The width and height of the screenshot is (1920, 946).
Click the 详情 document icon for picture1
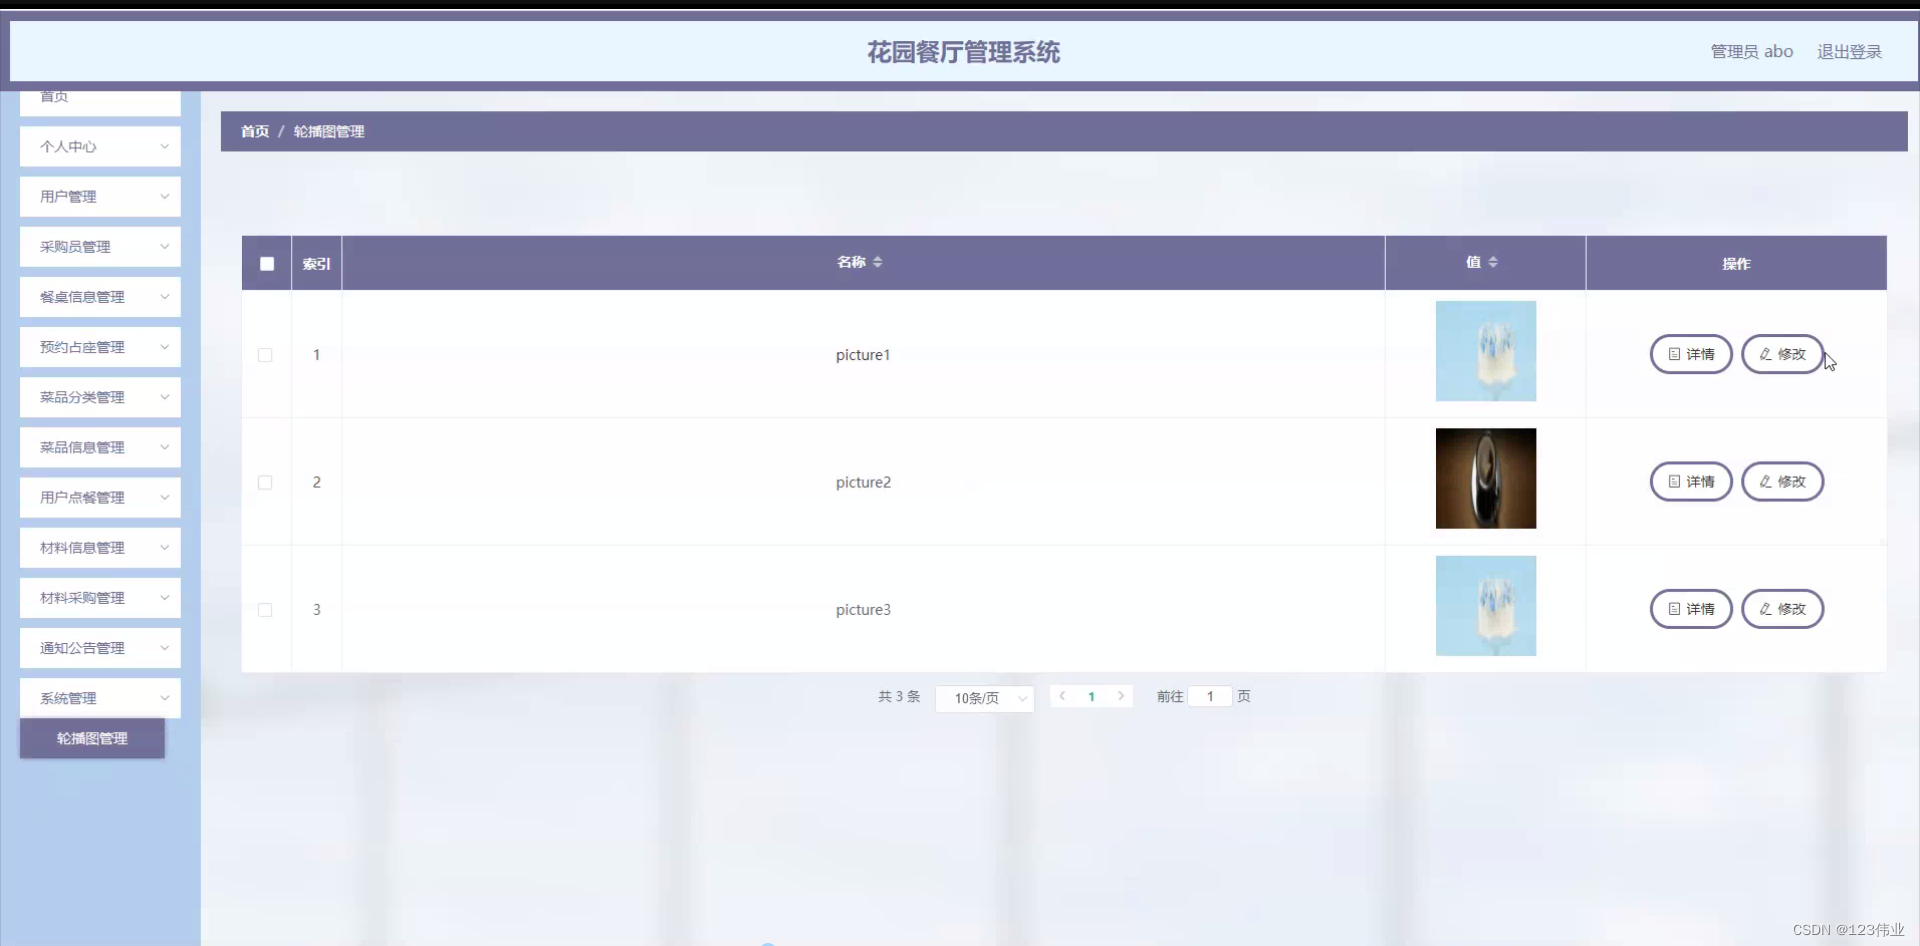1675,354
